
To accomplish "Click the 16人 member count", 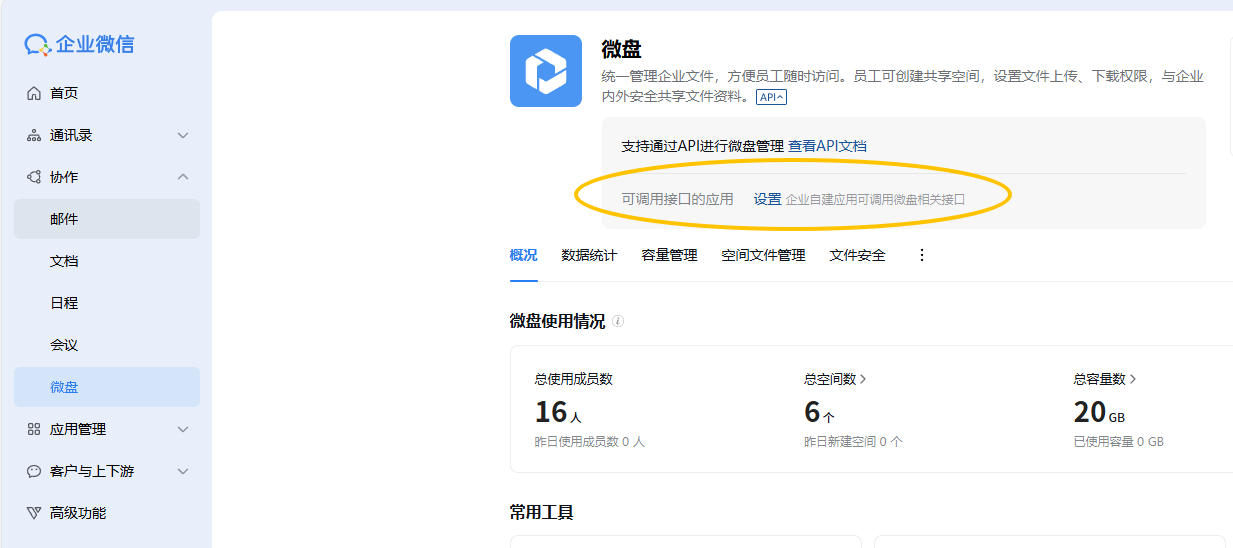I will (558, 412).
